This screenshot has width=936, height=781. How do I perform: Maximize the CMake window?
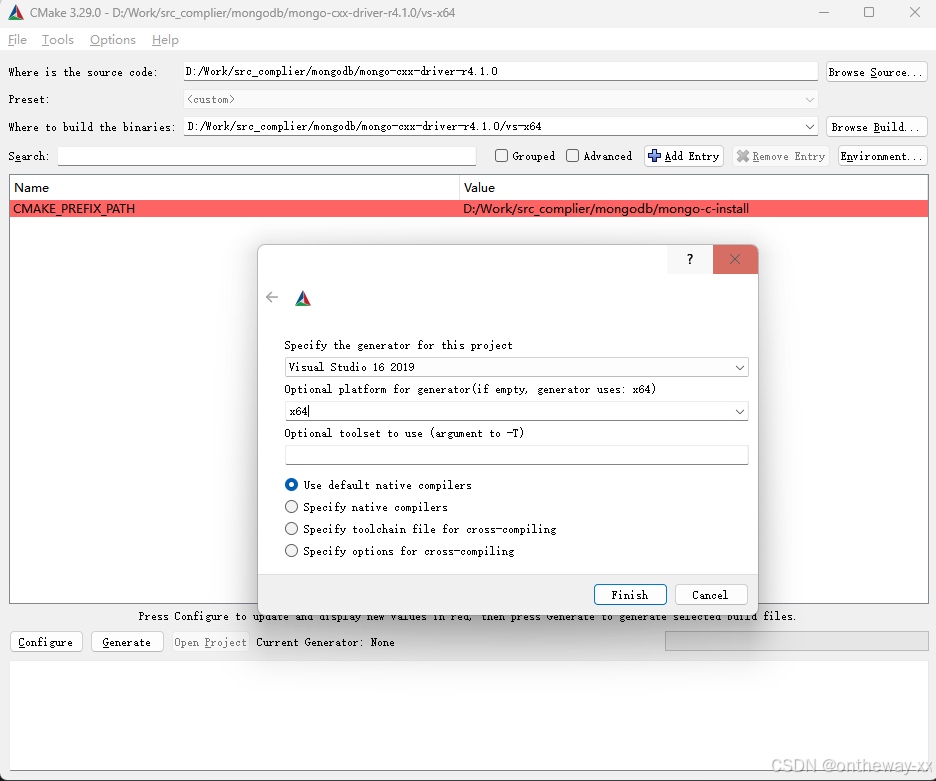pos(869,13)
